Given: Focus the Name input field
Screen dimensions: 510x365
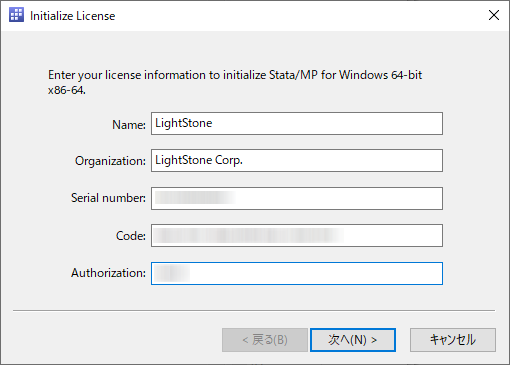Looking at the screenshot, I should tap(297, 124).
